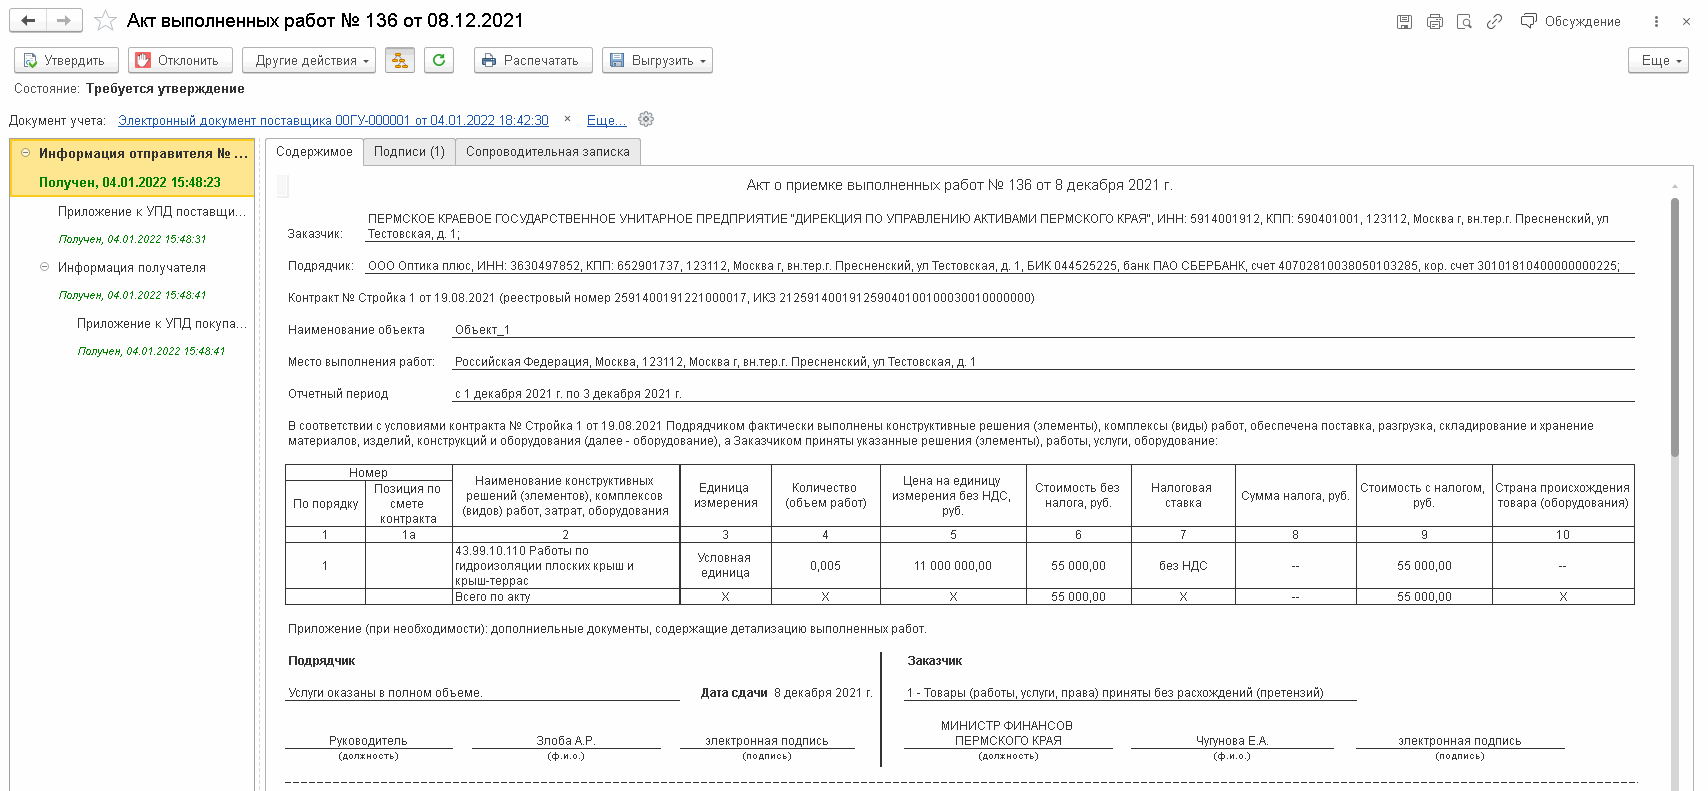Collapse Информация получателя tree node
This screenshot has height=791, width=1708.
[x=44, y=267]
